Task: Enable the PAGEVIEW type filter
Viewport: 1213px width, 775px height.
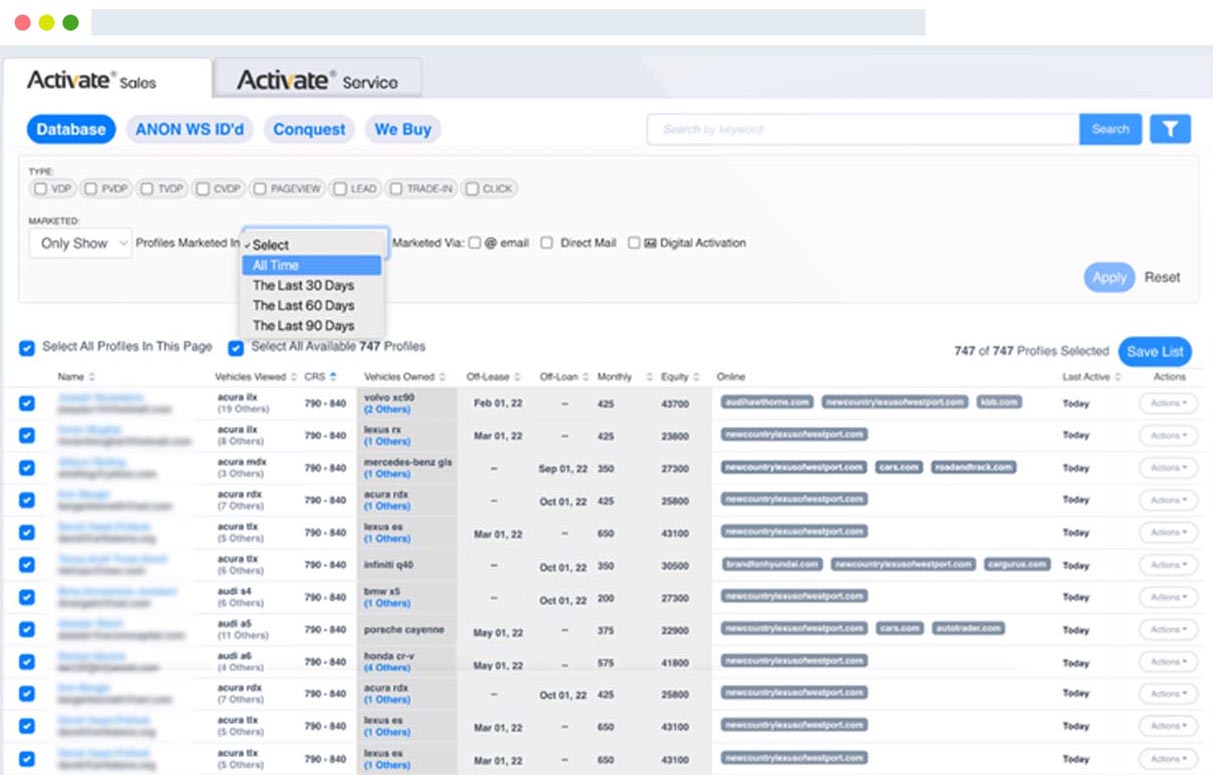Action: point(259,188)
